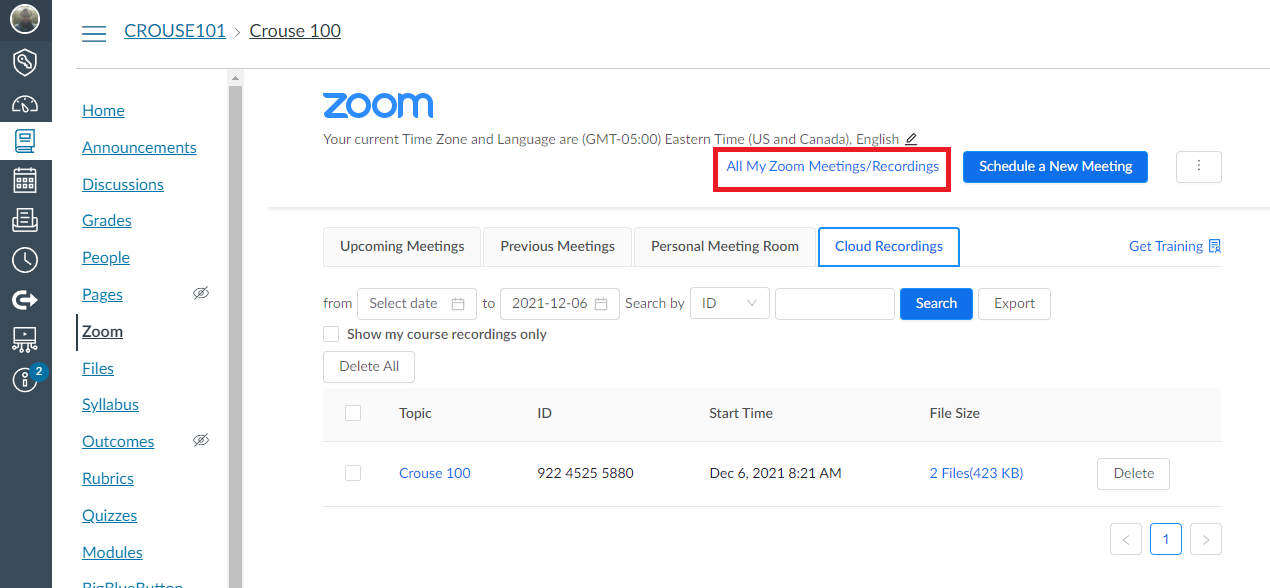Open the 2 Files(423 KB) link
The height and width of the screenshot is (588, 1270).
(x=976, y=473)
